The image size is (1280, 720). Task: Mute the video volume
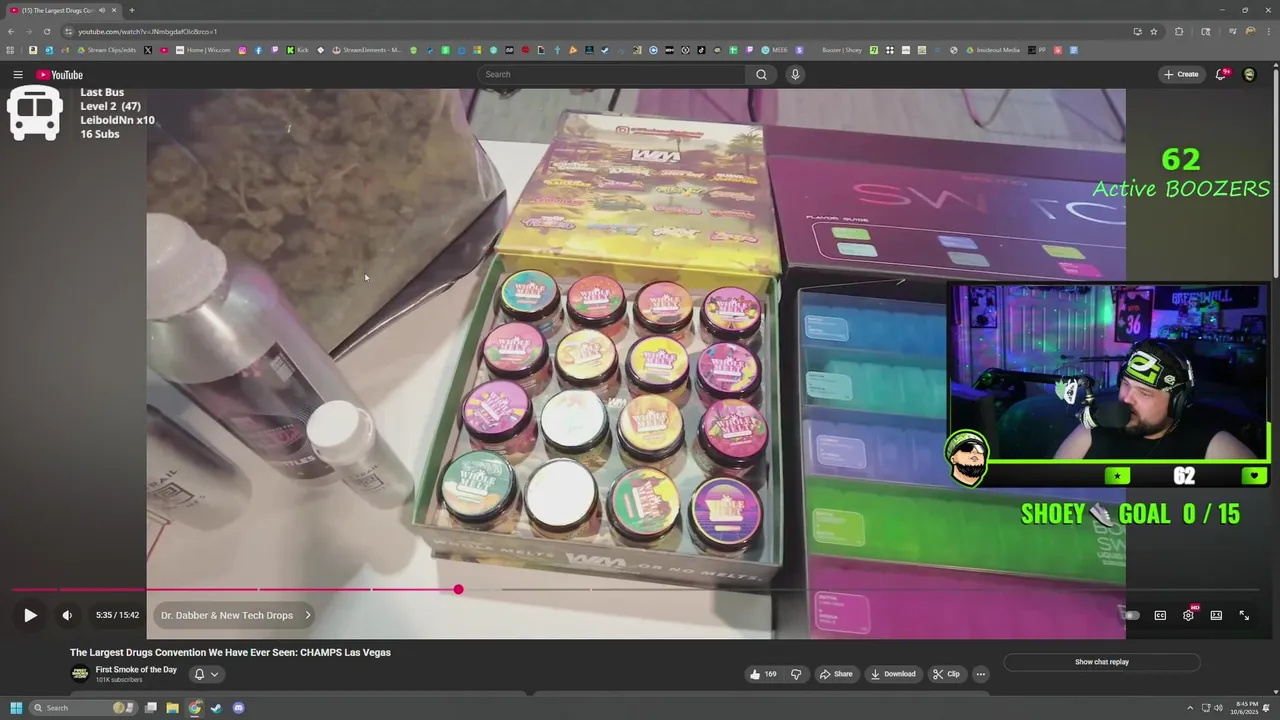pyautogui.click(x=67, y=615)
